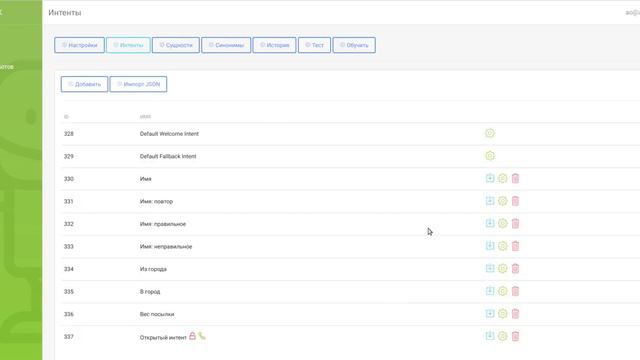640x360 pixels.
Task: Click the blue download icon for Имя
Action: coord(490,178)
